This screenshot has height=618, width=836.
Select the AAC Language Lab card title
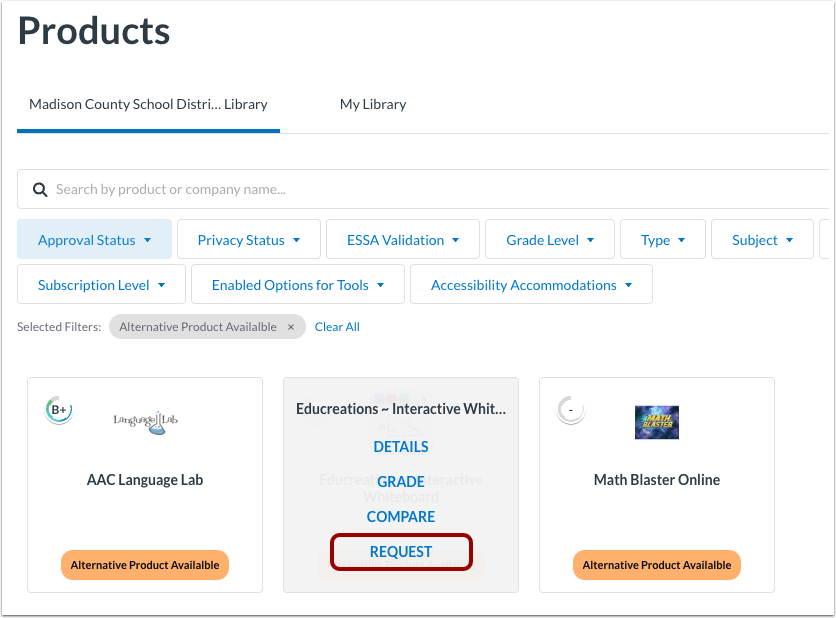point(145,480)
